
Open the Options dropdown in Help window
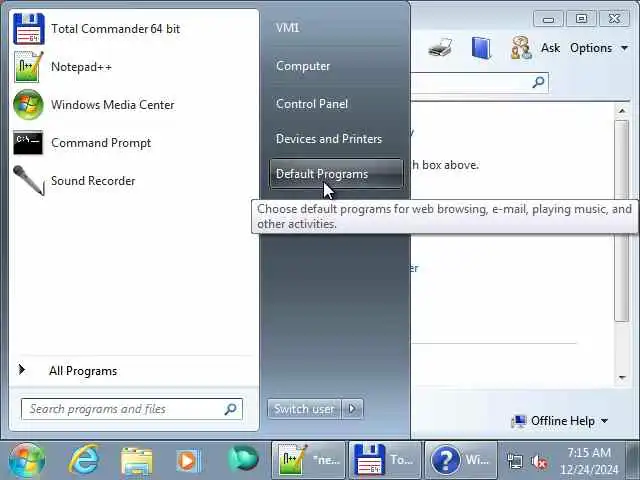point(599,48)
